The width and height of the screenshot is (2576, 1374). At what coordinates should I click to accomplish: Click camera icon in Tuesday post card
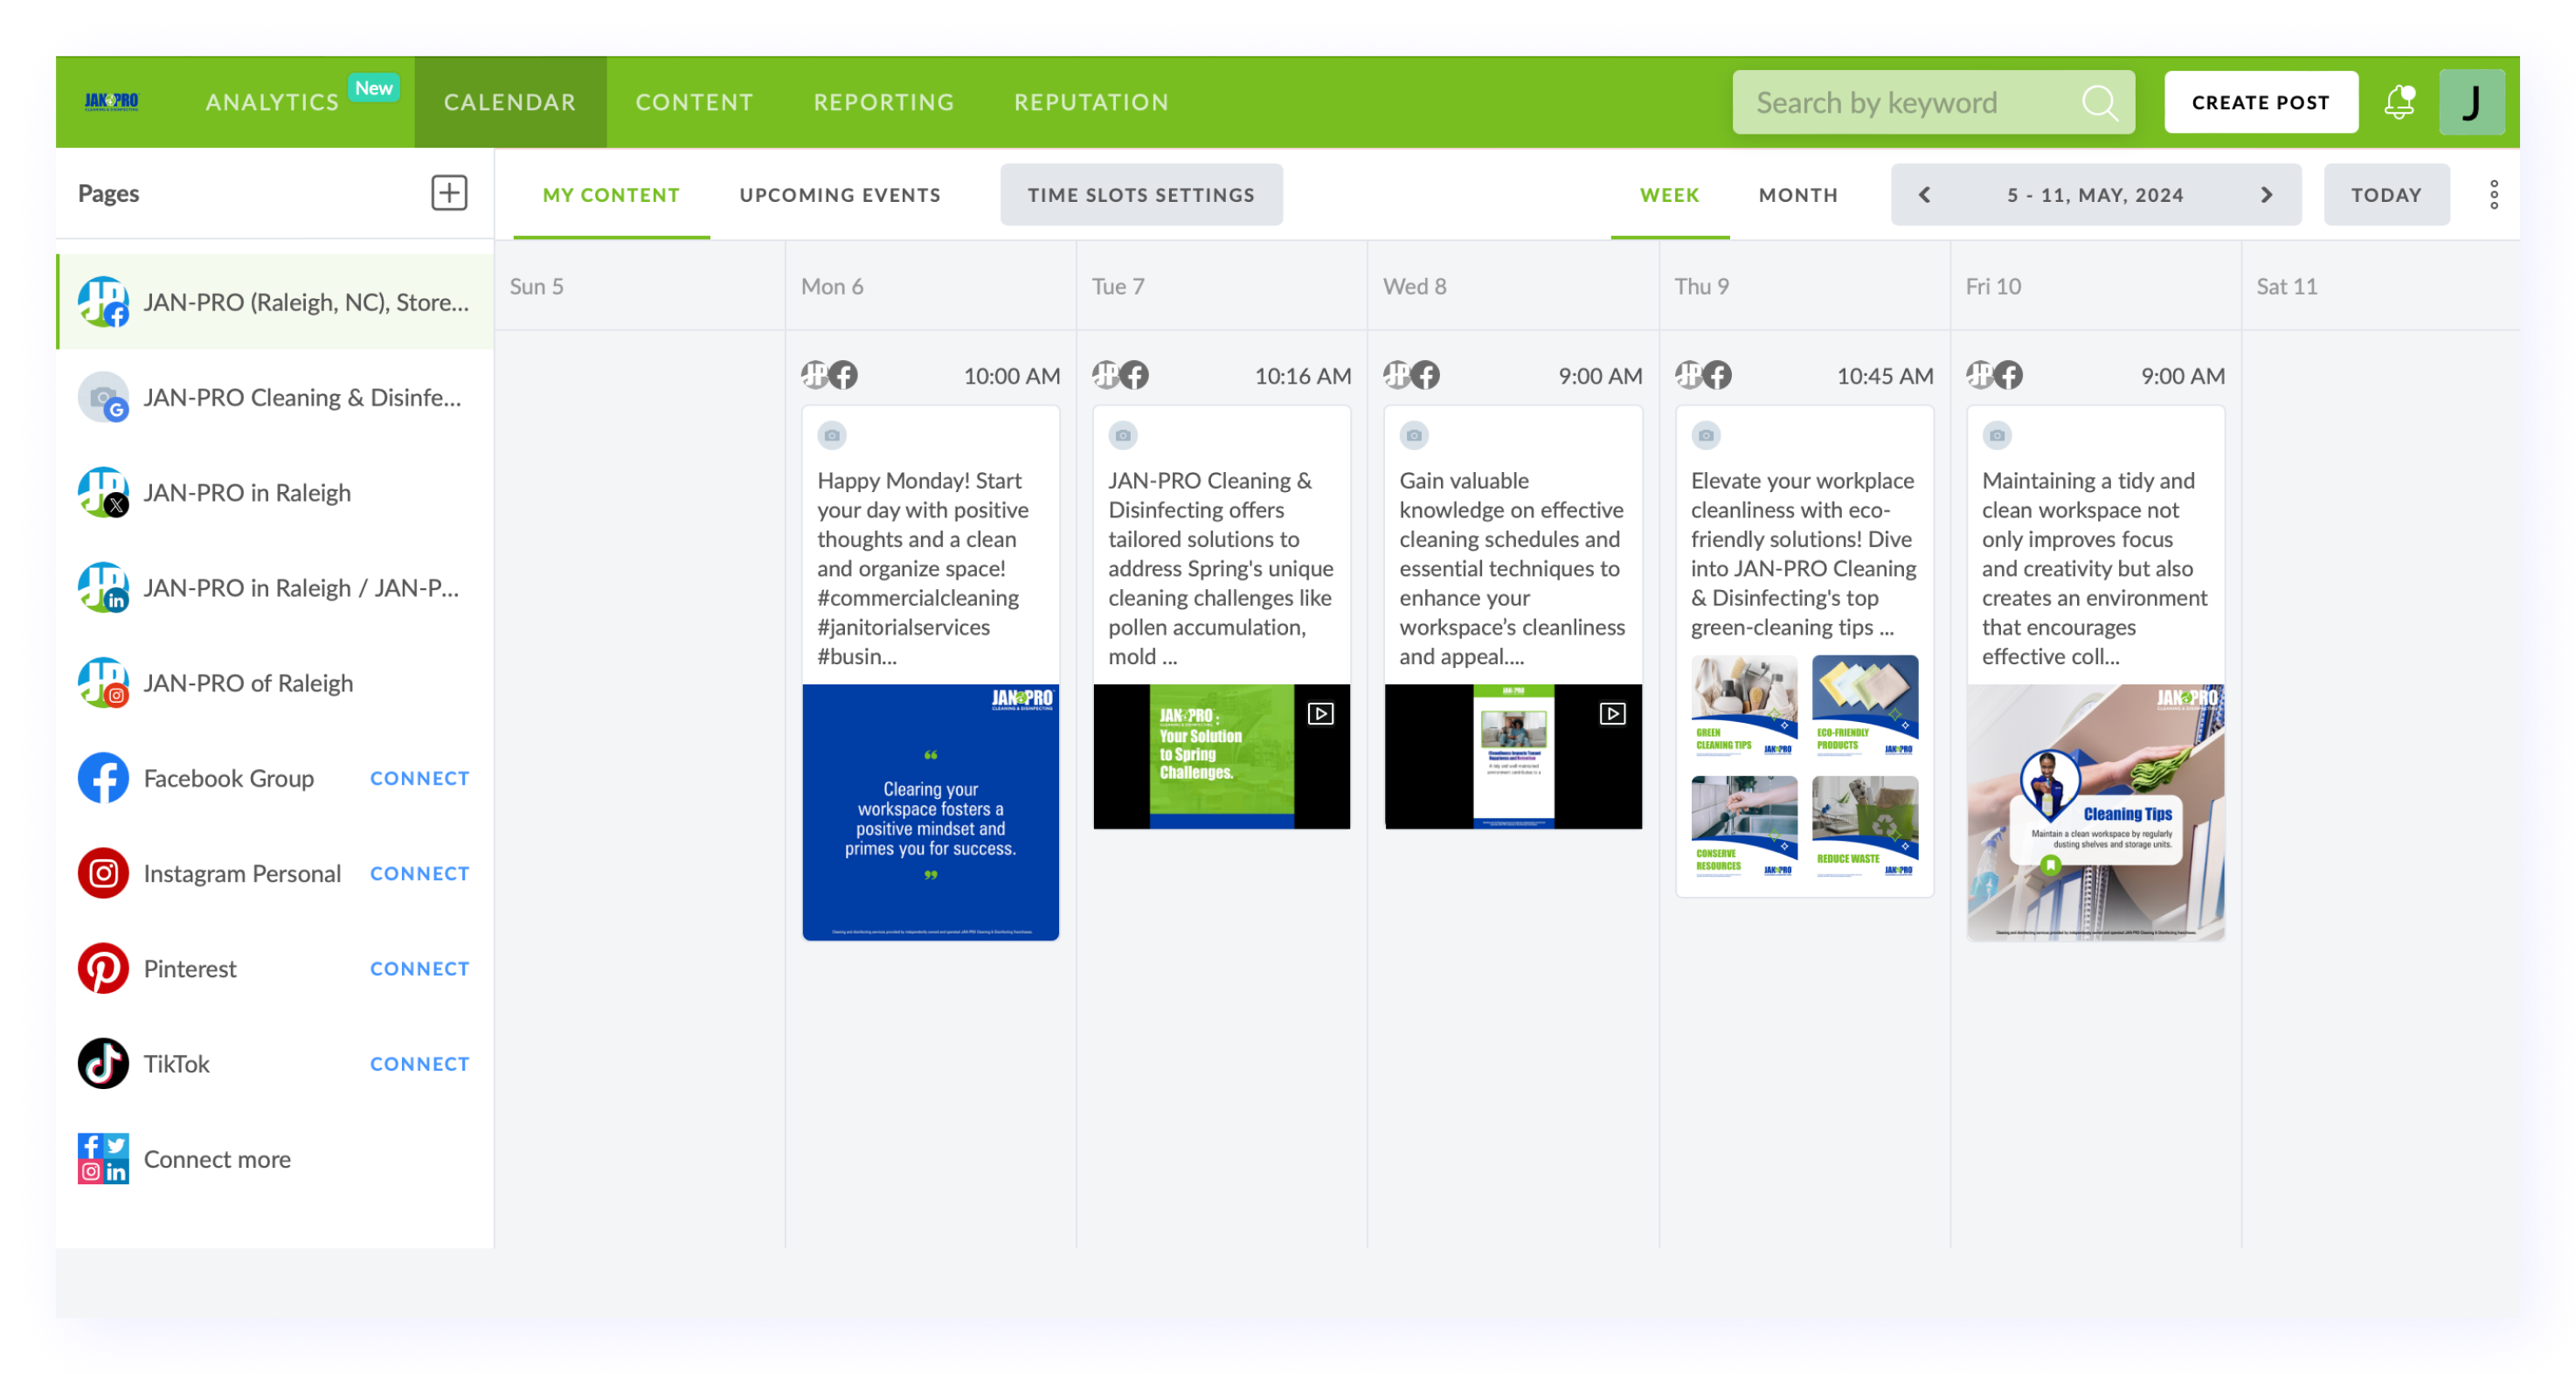pos(1123,435)
